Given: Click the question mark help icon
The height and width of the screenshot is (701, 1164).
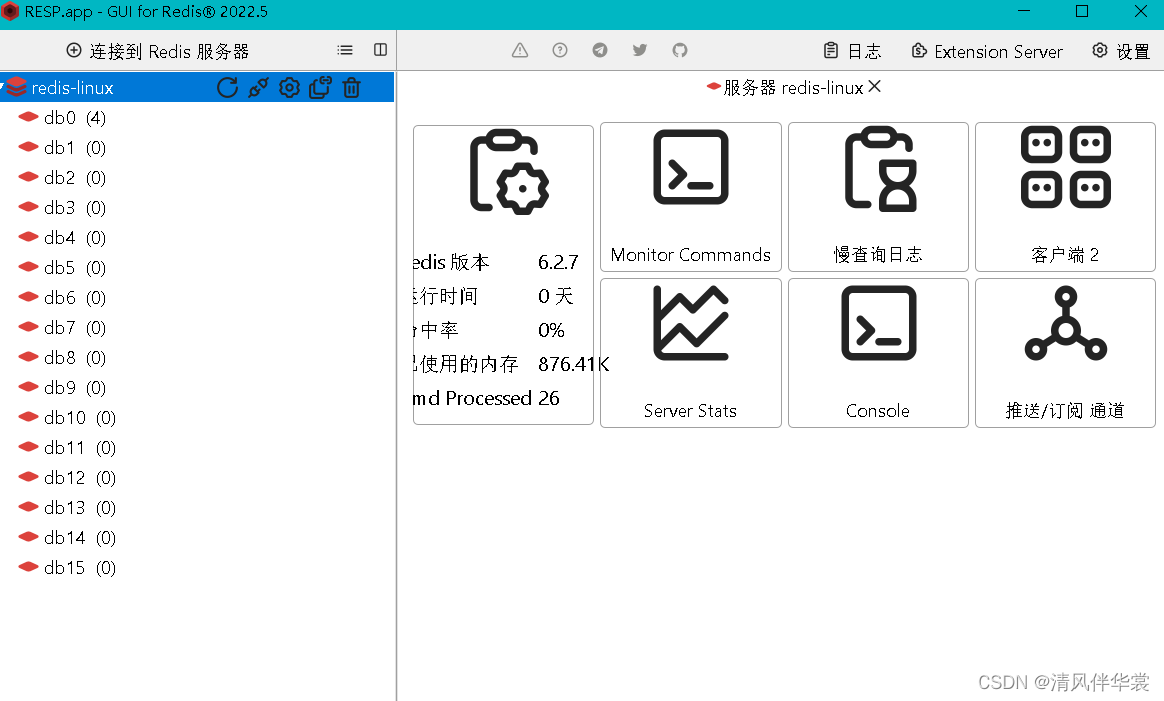Looking at the screenshot, I should tap(559, 50).
